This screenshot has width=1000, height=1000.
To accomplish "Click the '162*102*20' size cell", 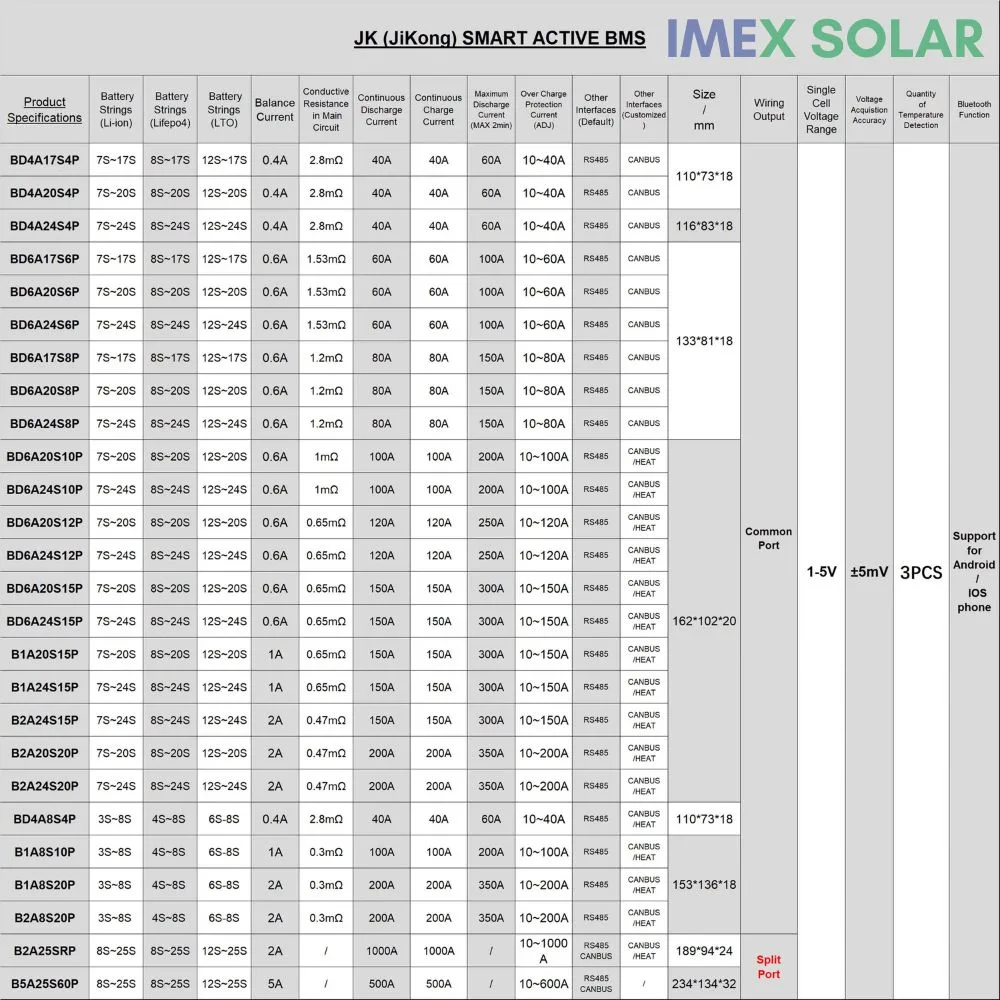I will (704, 621).
